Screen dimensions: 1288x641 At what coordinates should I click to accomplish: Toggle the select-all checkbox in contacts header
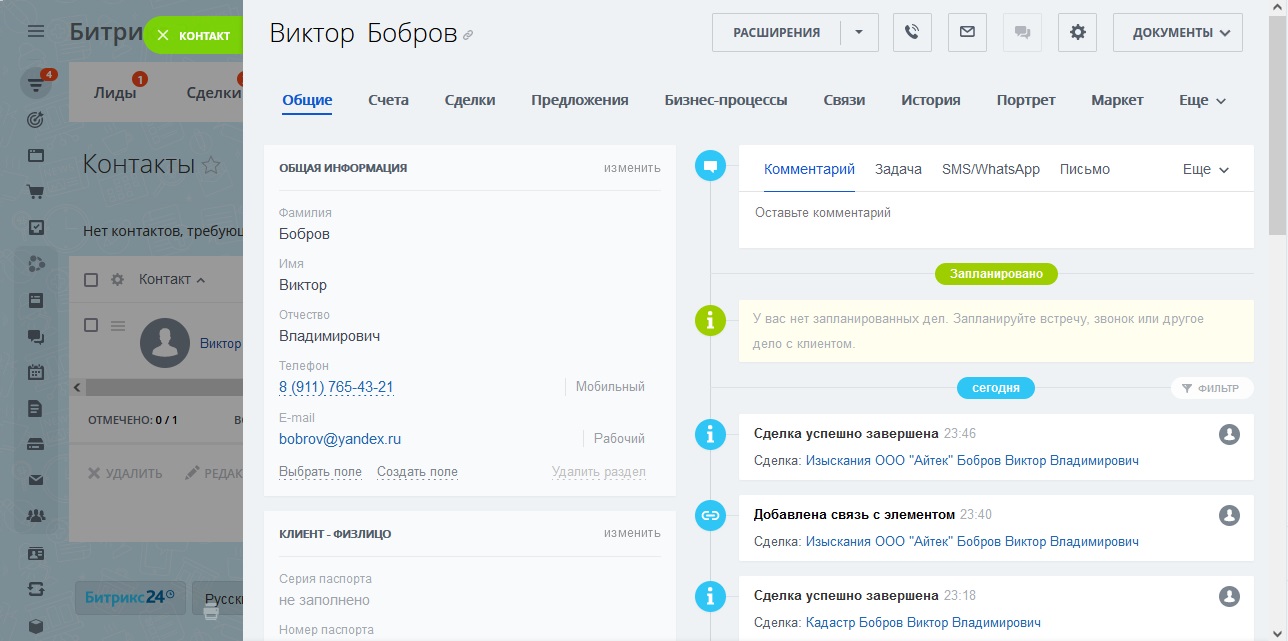coord(91,280)
